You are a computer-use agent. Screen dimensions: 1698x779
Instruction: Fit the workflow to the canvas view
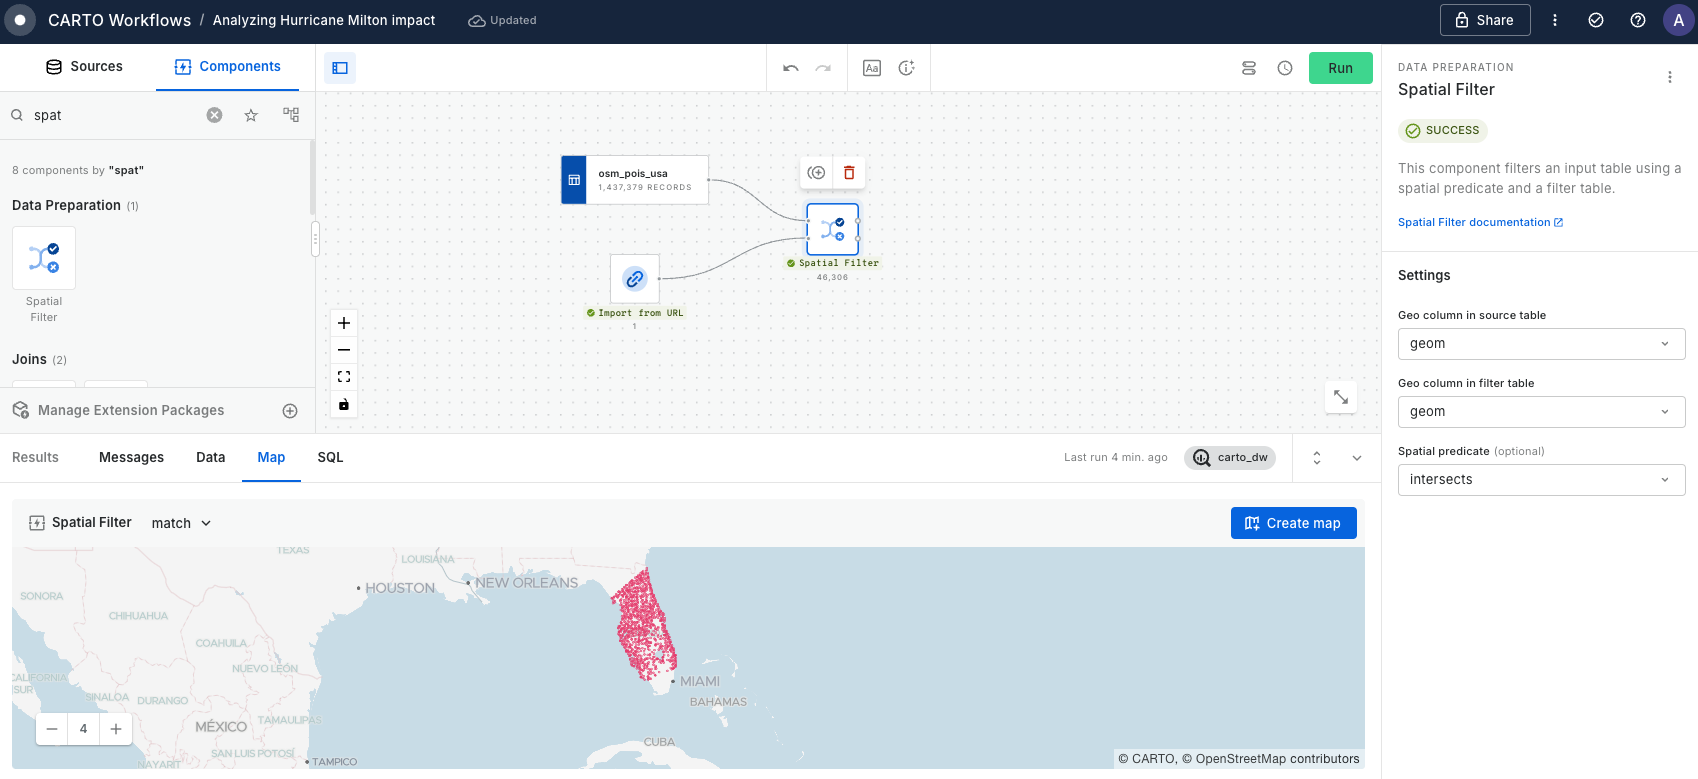(344, 377)
